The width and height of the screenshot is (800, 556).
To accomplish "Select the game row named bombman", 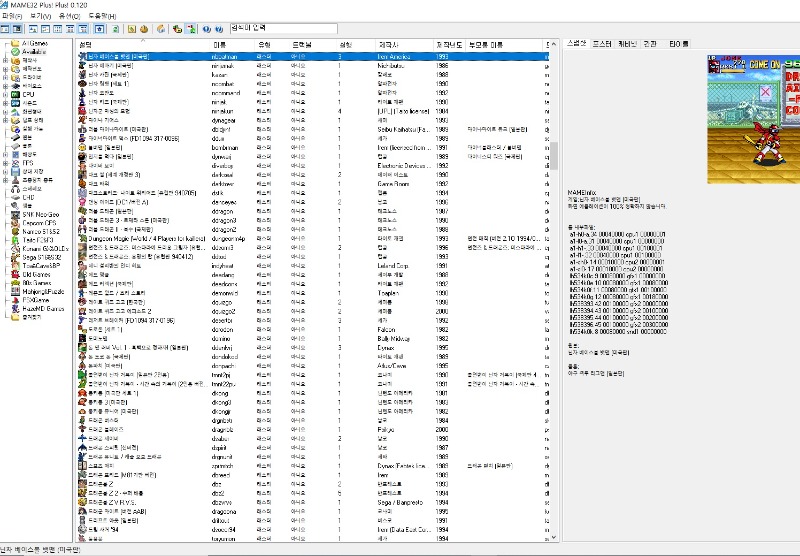I will 311,147.
